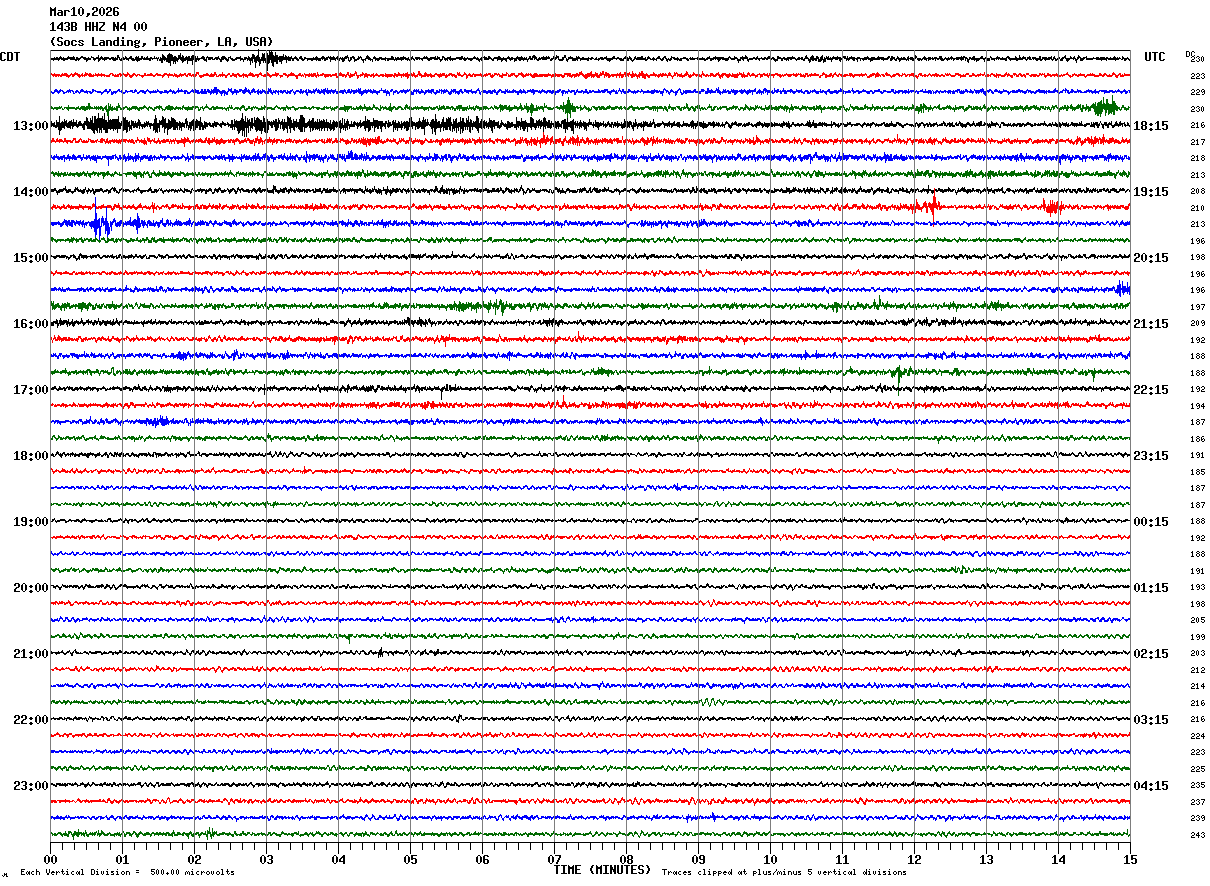Image resolution: width=1210 pixels, height=886 pixels.
Task: Click minute tick '15' on the bottom axis
Action: (x=1130, y=859)
